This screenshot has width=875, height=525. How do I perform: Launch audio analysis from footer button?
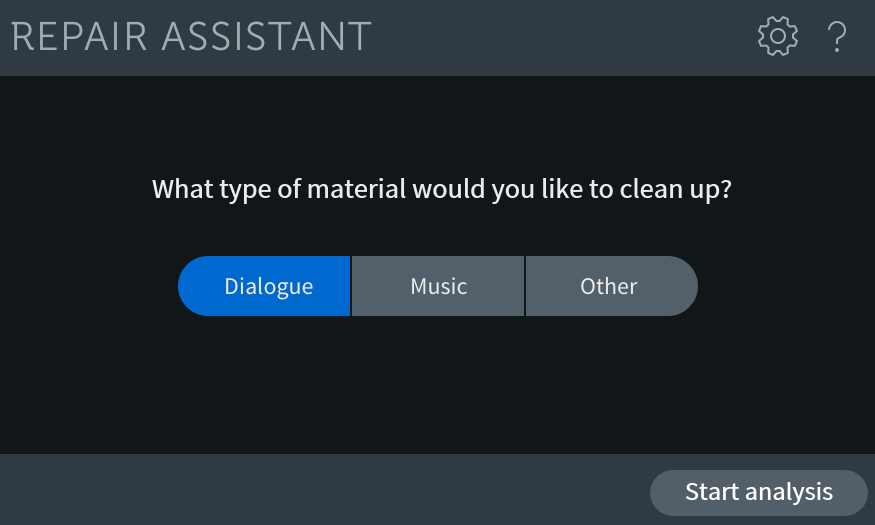point(758,493)
